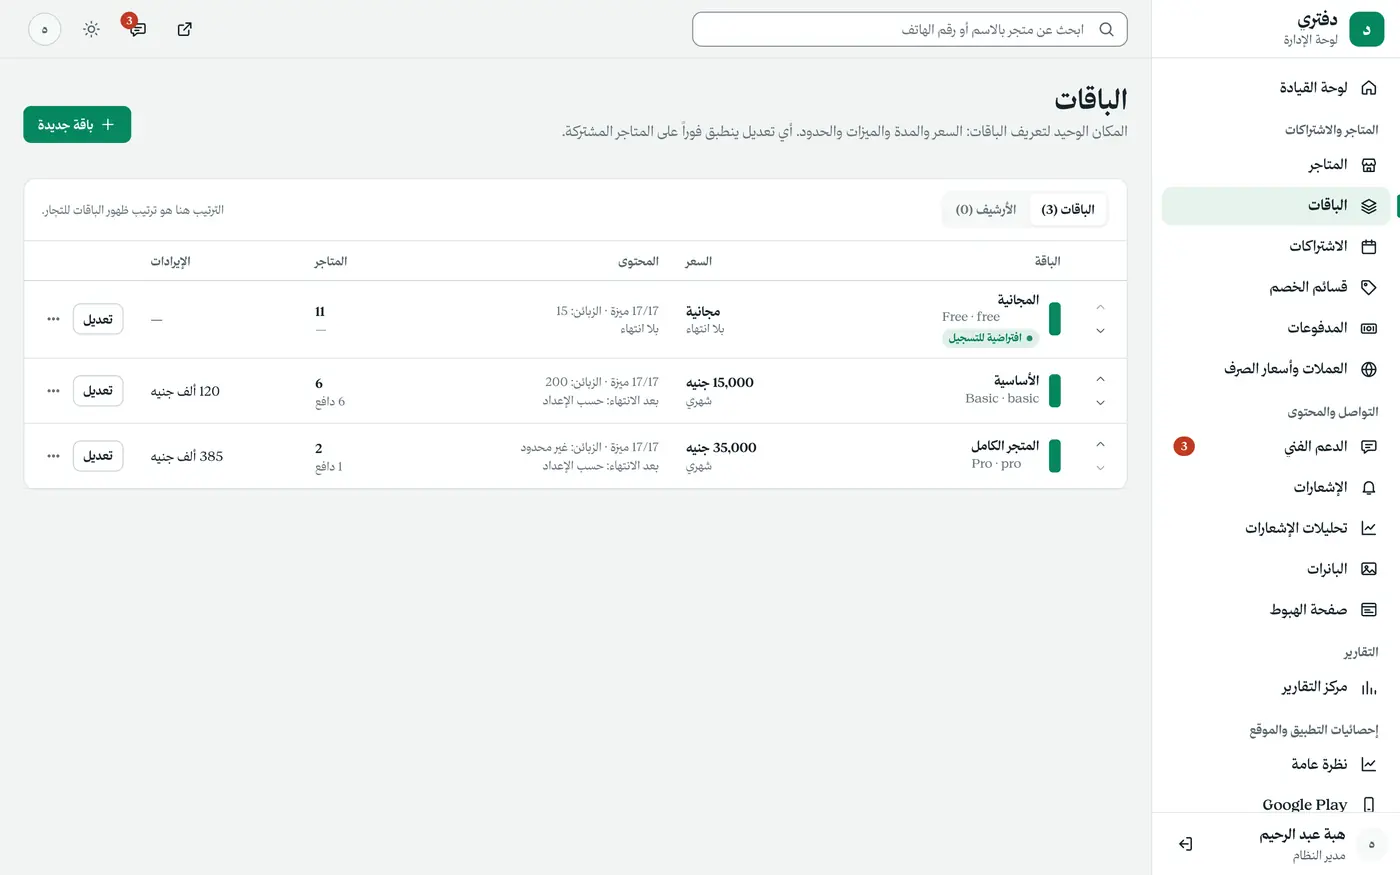Move الأساسية plan up with chevron

point(1100,380)
